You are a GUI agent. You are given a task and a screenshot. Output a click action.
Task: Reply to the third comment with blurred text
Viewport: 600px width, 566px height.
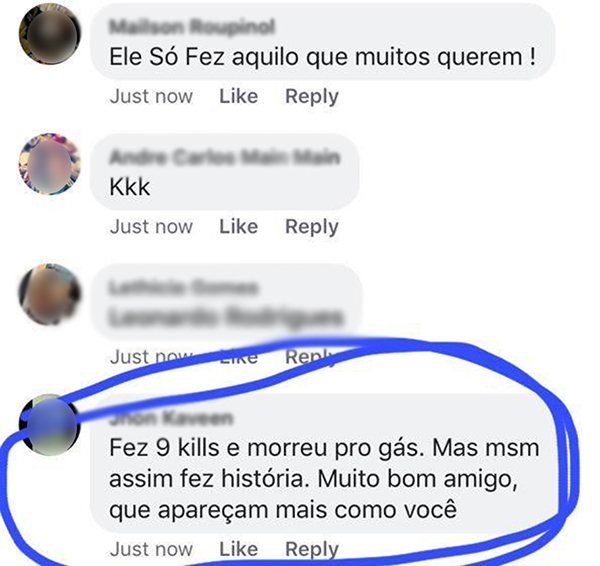[x=312, y=358]
